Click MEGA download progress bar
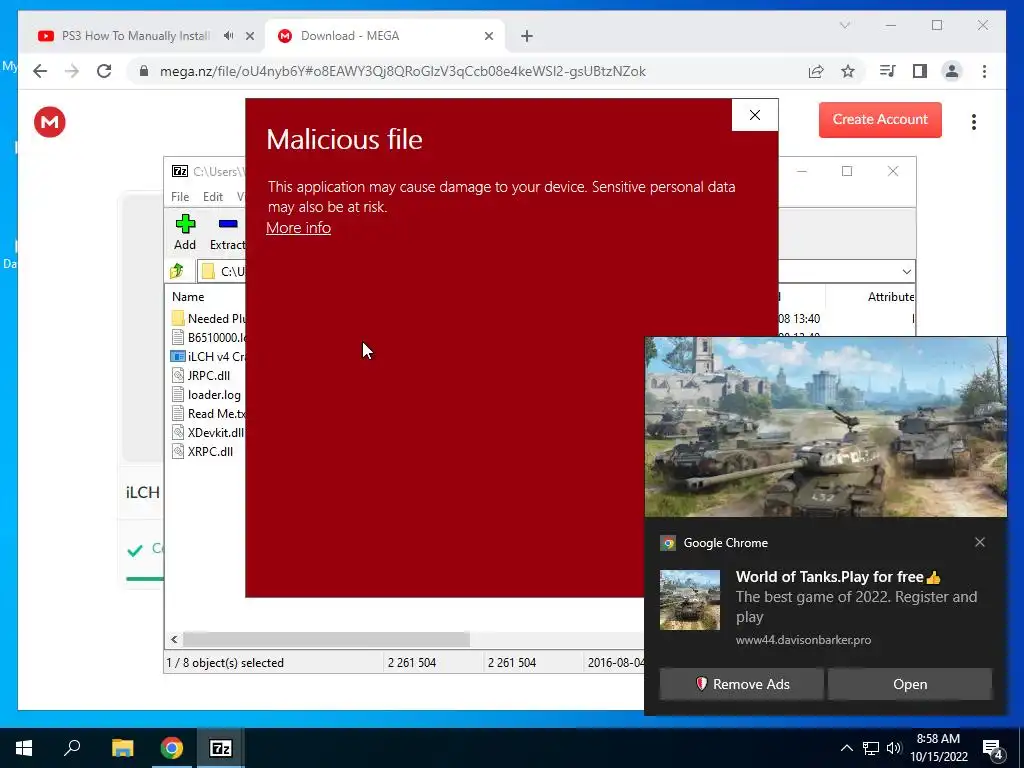The image size is (1024, 768). [145, 579]
